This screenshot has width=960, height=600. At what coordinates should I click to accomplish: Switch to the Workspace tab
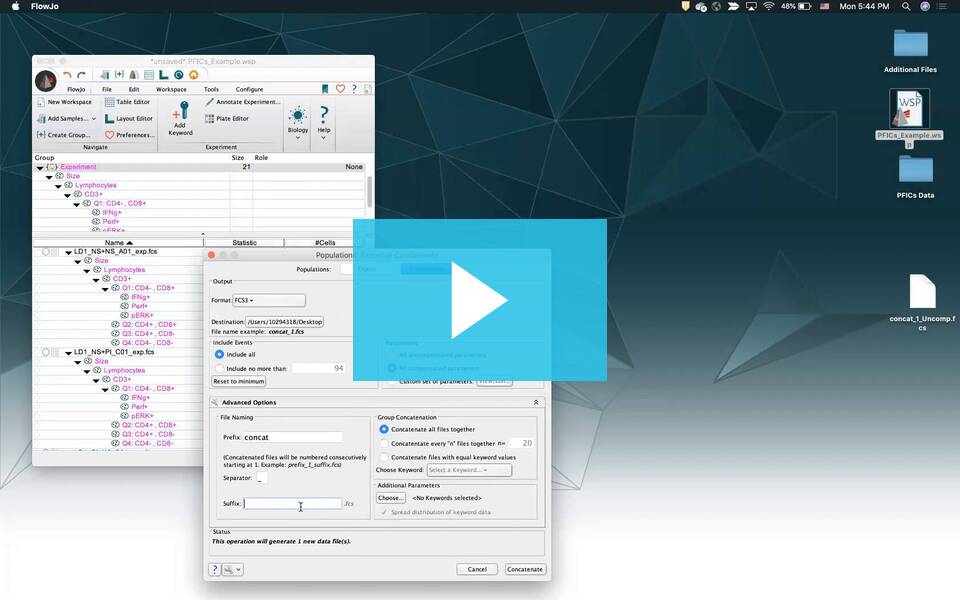171,89
